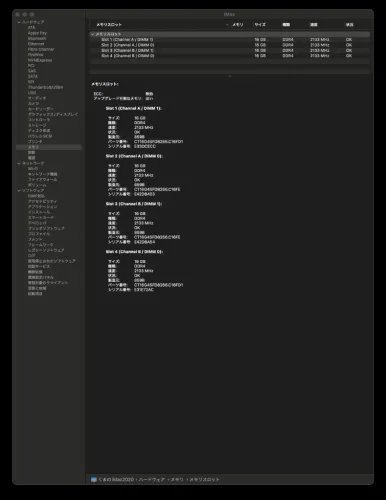Select Ethernet in the sidebar
386x500 pixels.
[36, 44]
